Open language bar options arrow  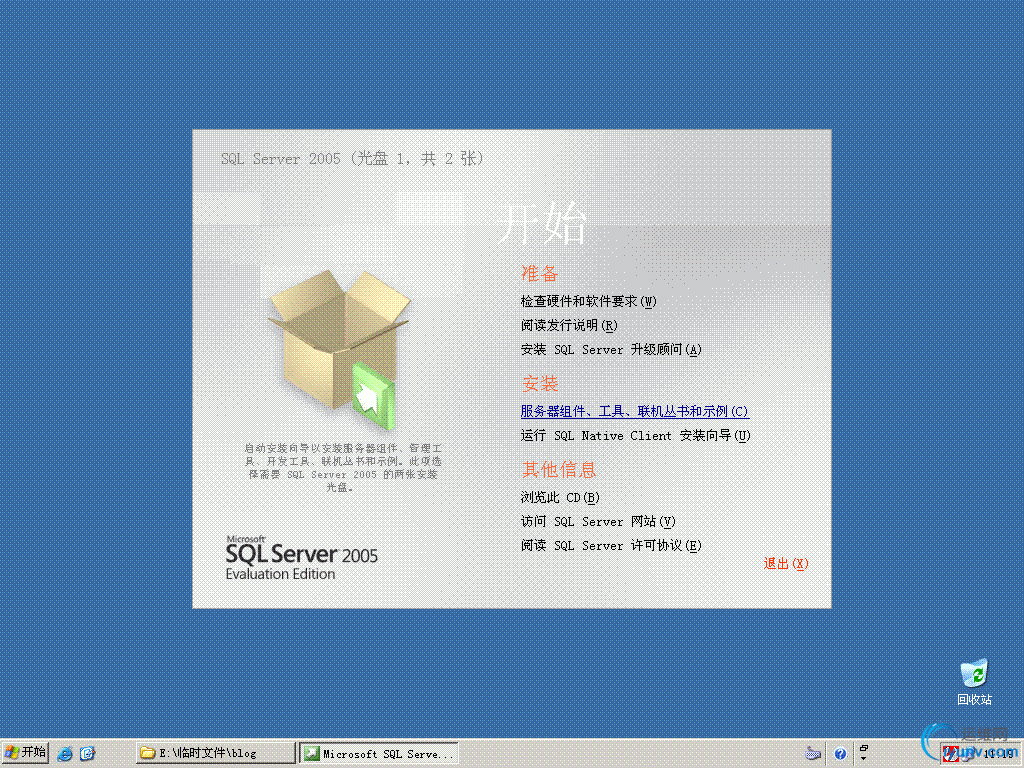[x=863, y=758]
